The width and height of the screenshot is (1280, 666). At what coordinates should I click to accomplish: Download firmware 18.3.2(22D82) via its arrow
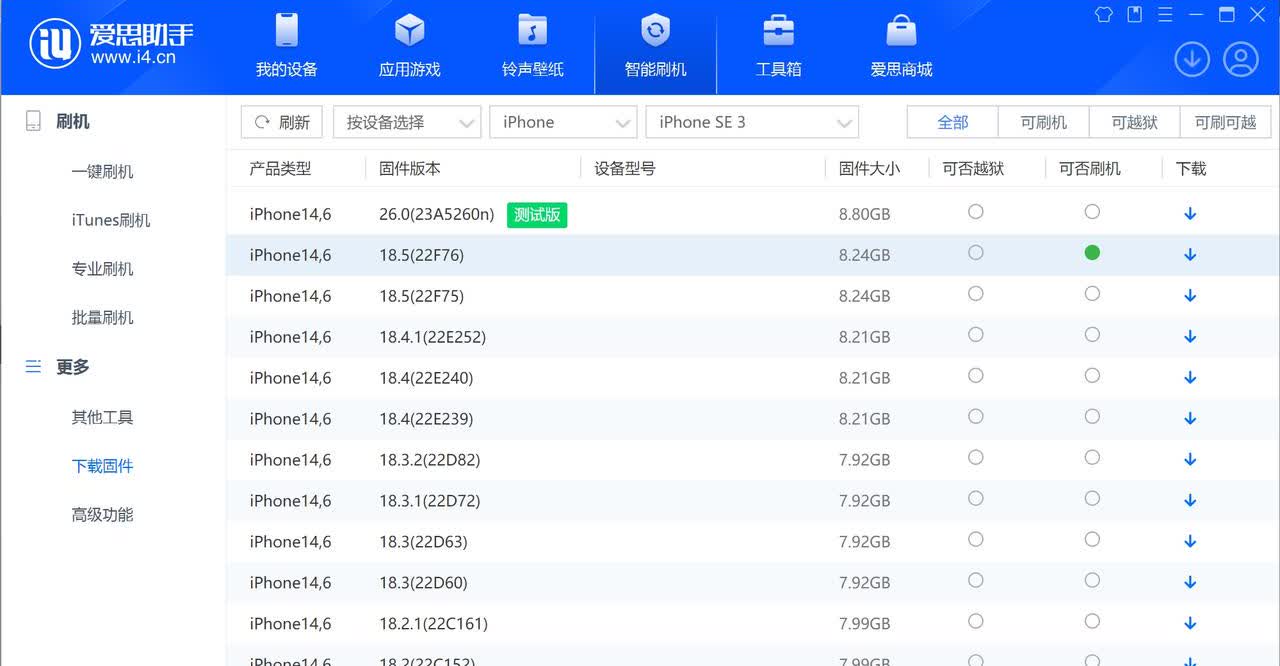(x=1190, y=460)
